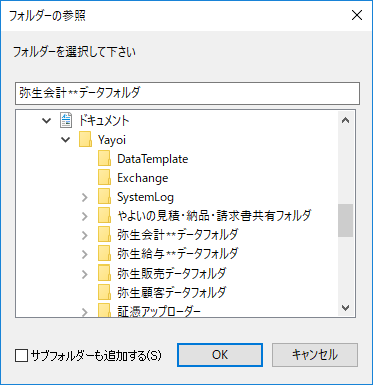
Task: Expand the SystemLog folder node
Action: tap(85, 197)
